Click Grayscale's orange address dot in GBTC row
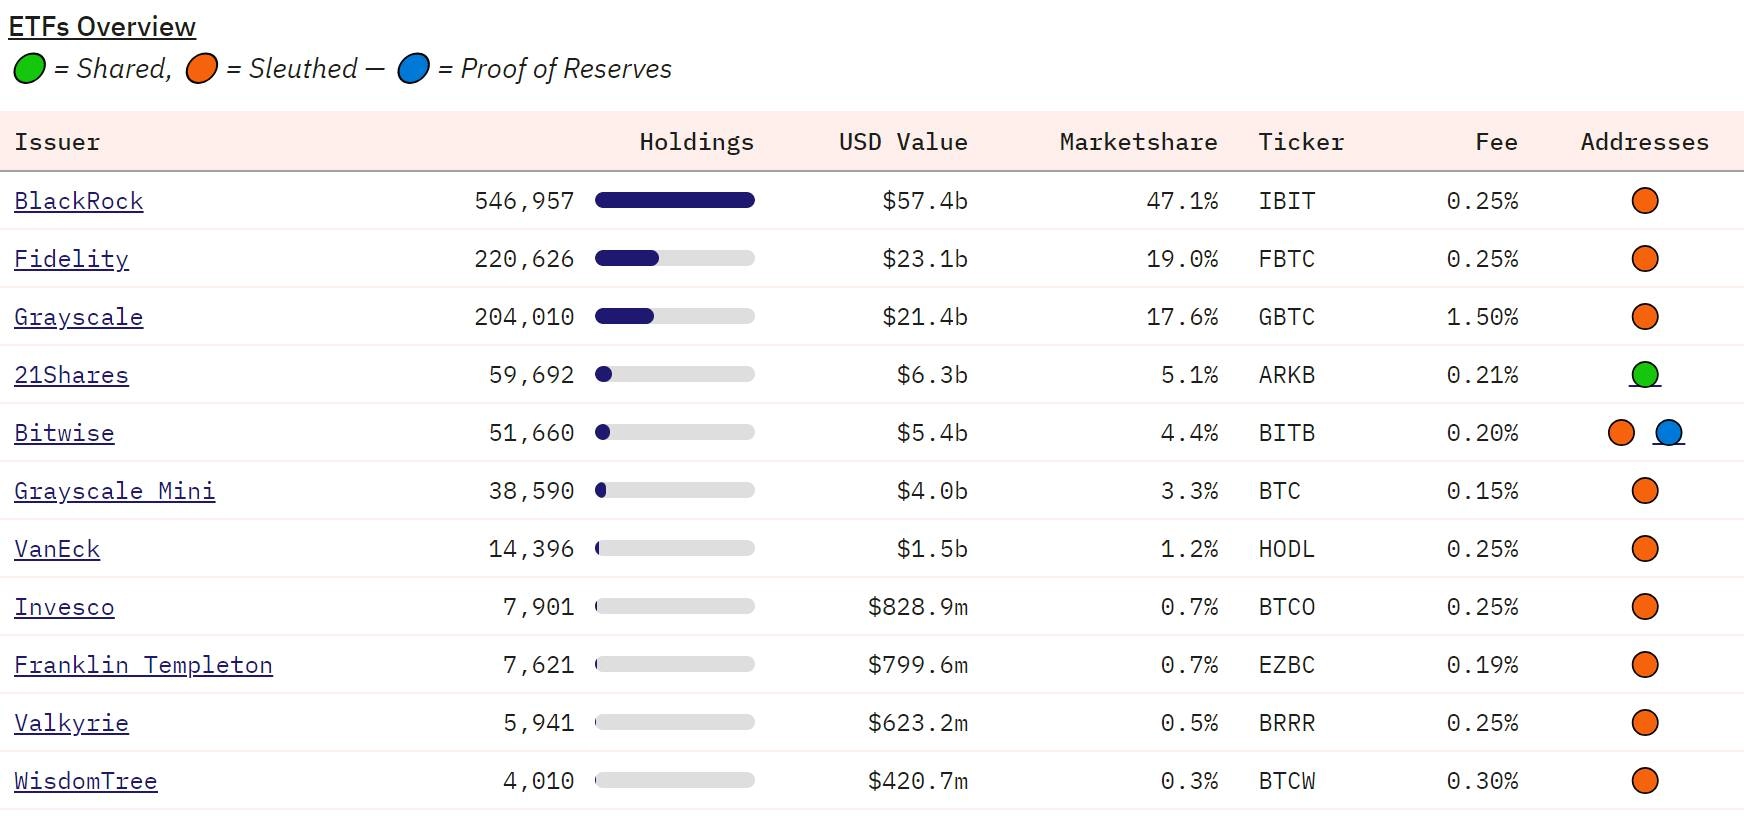 click(x=1644, y=317)
